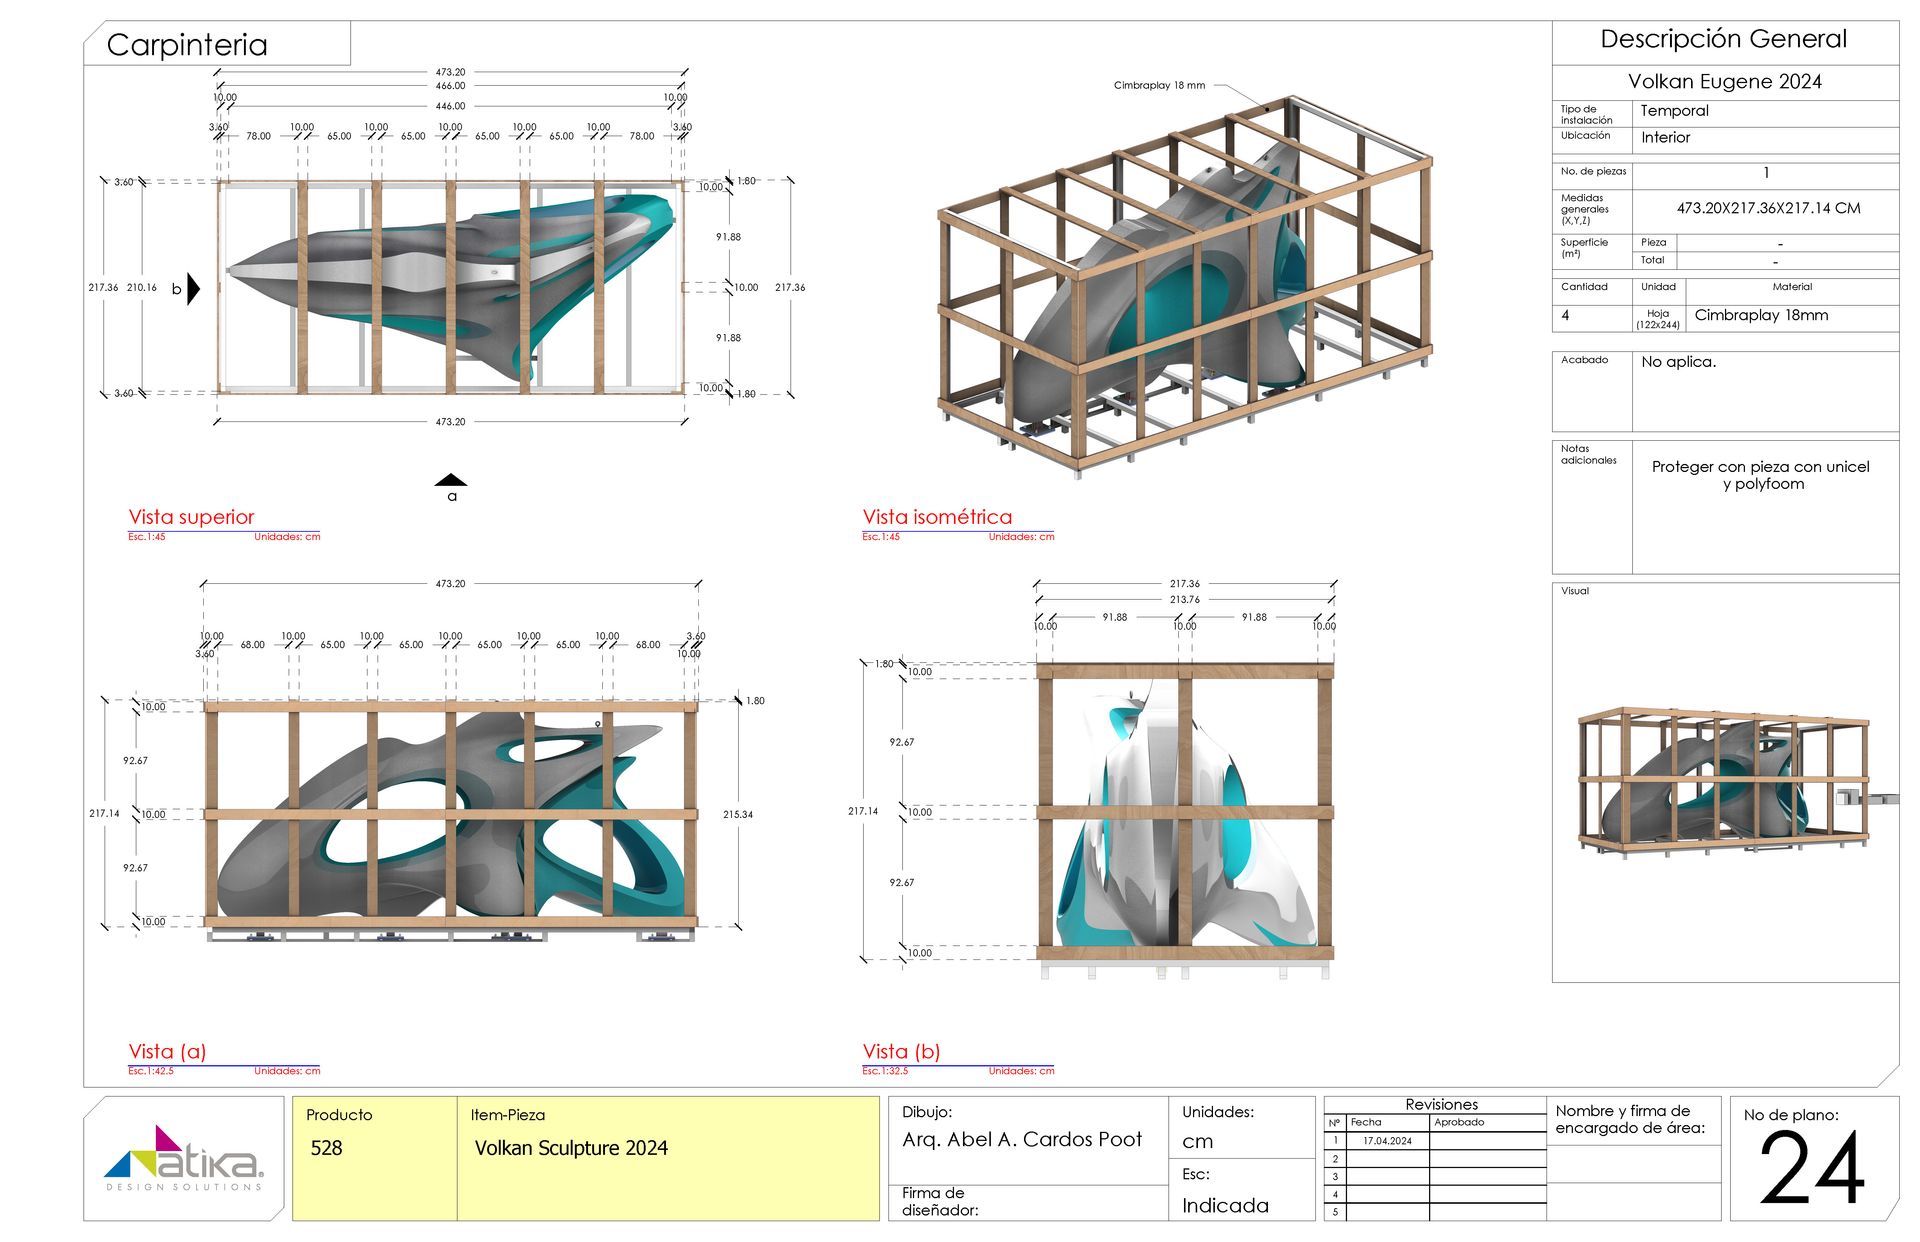Screen dimensions: 1920x1242
Task: Click the black arrow marker labeled b
Action: pyautogui.click(x=193, y=289)
